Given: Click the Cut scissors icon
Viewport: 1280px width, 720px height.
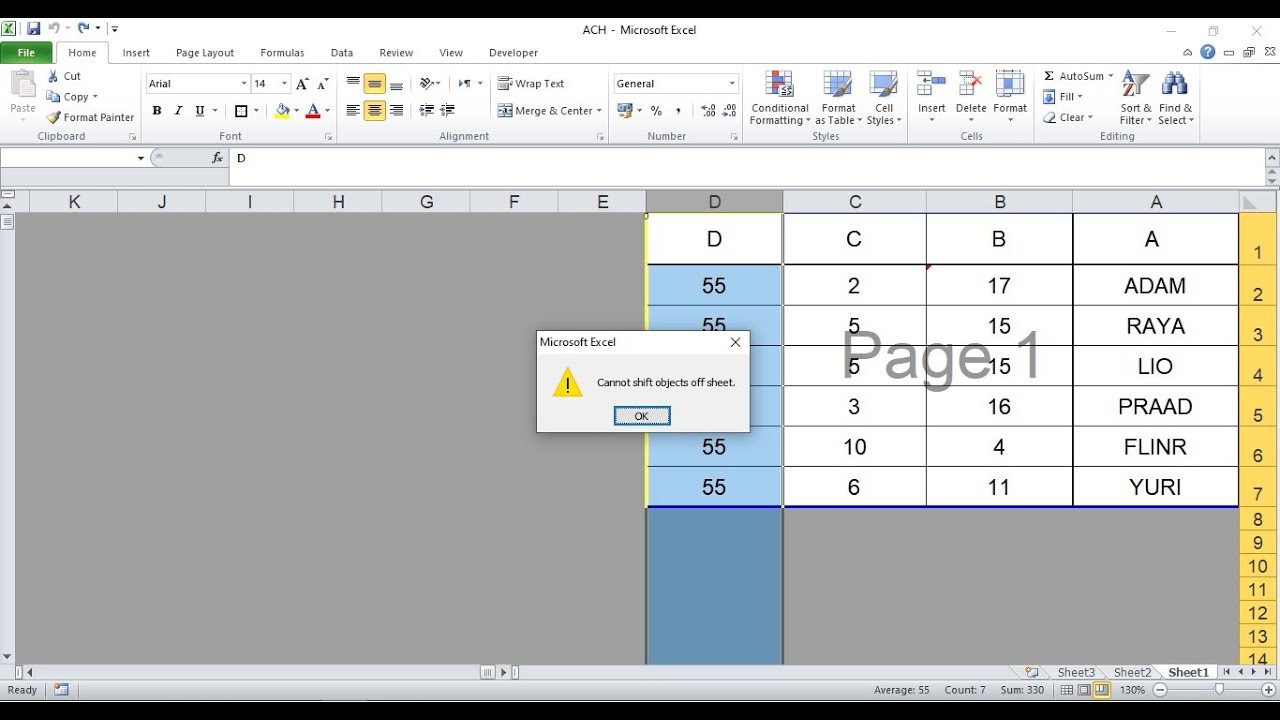Looking at the screenshot, I should coord(54,76).
